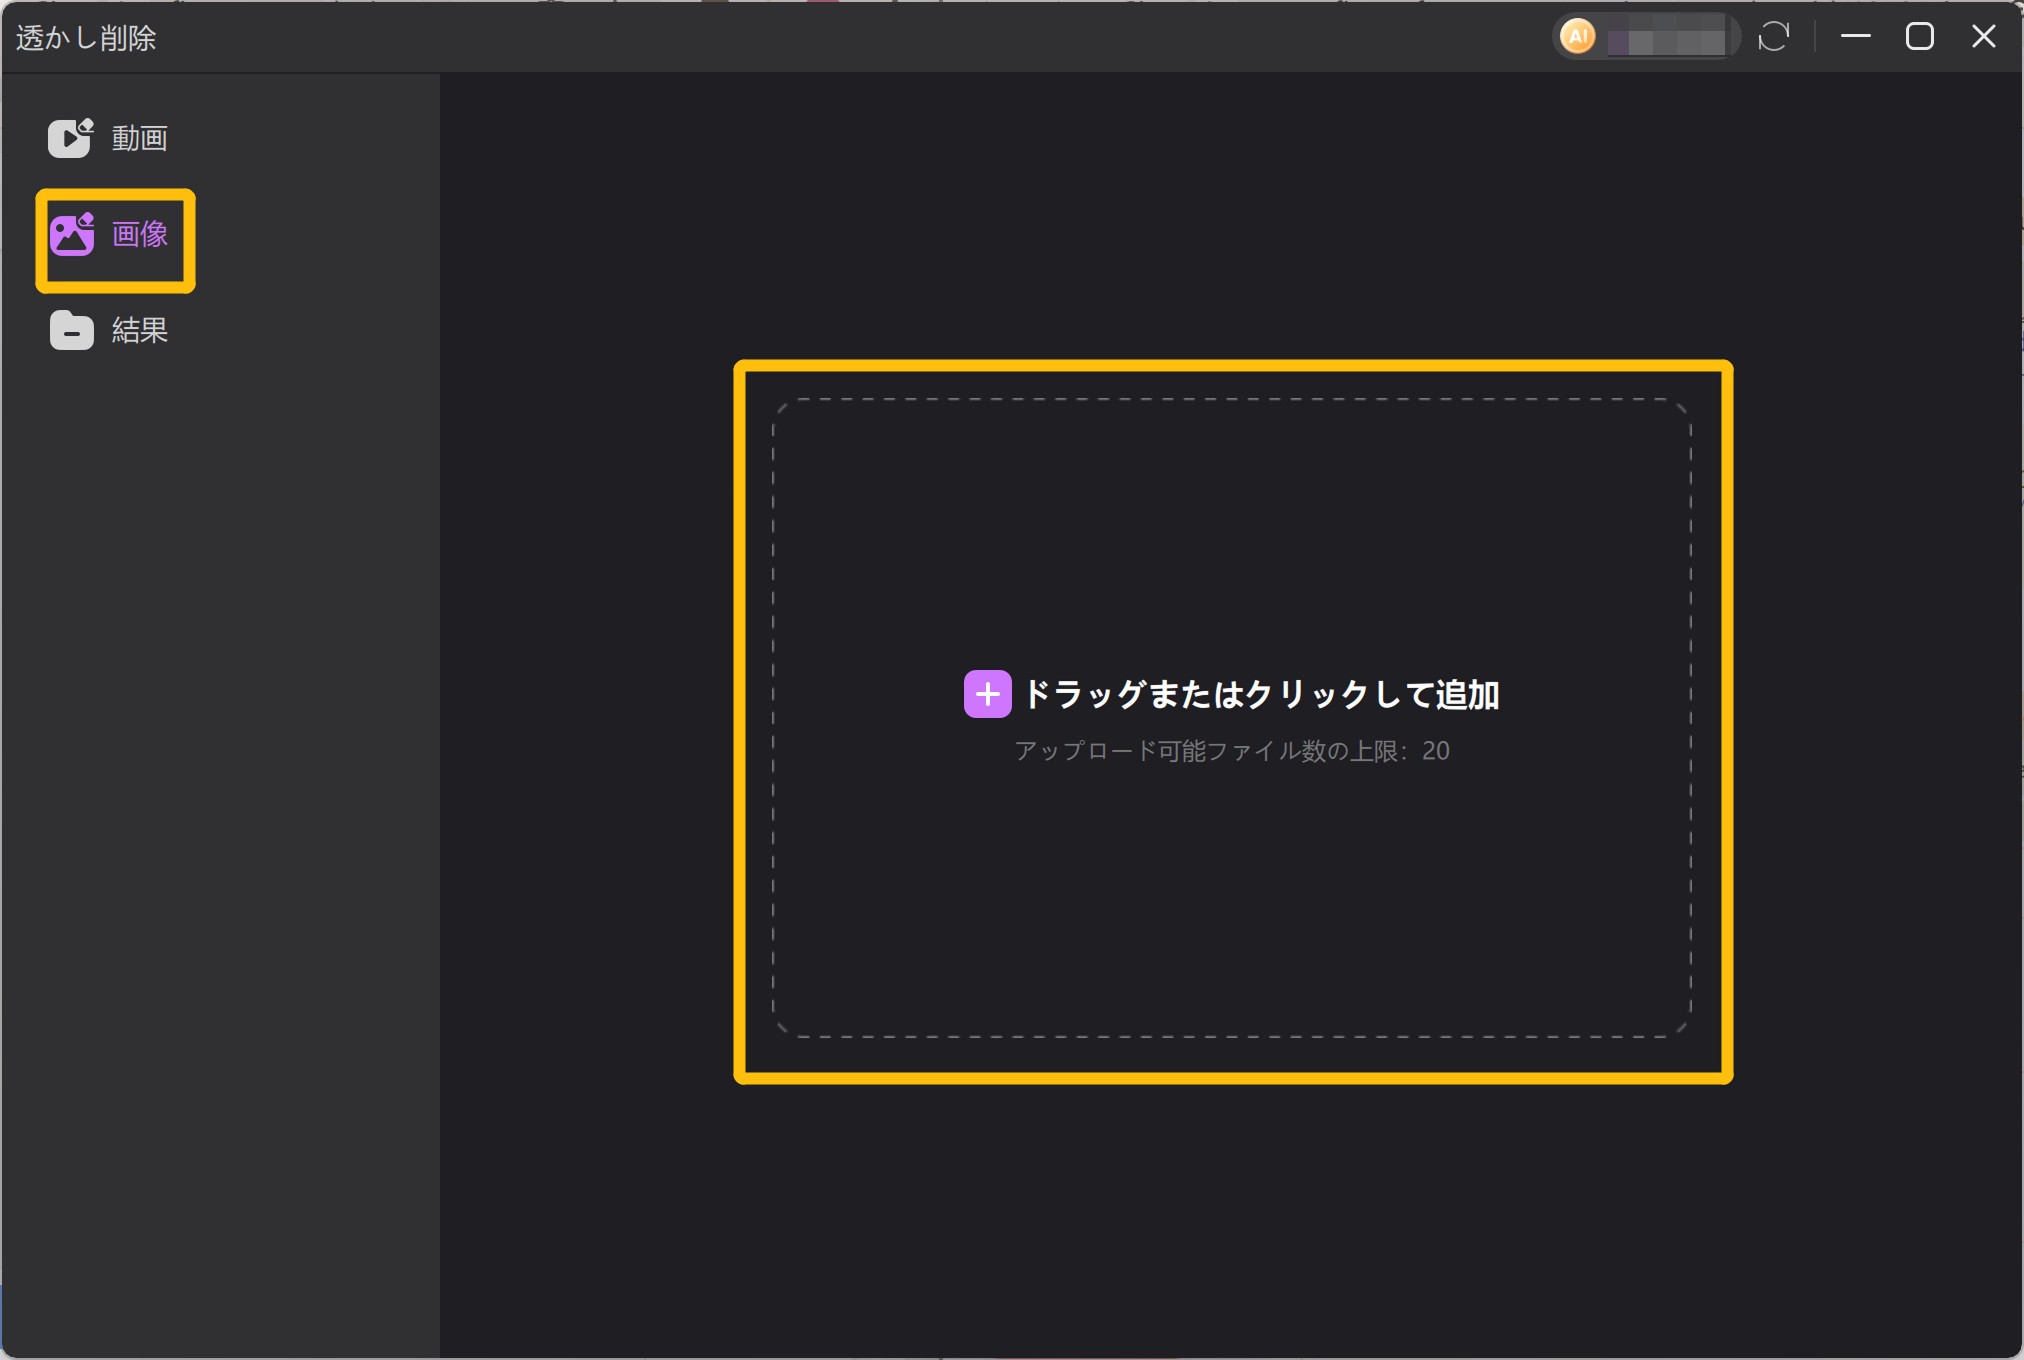Click the purple 画像 image icon

tap(72, 234)
